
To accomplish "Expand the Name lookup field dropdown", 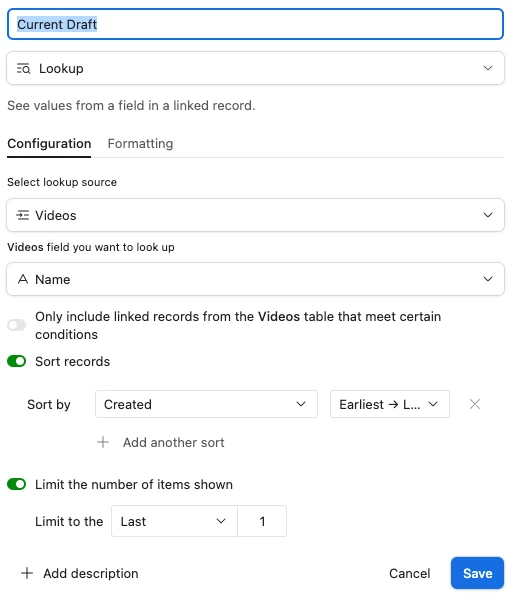I will (x=256, y=279).
